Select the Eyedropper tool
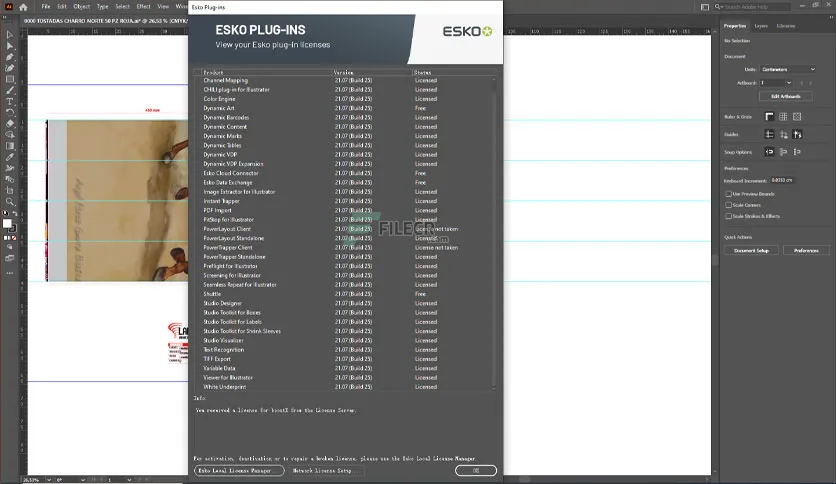This screenshot has height=484, width=836. 10,157
